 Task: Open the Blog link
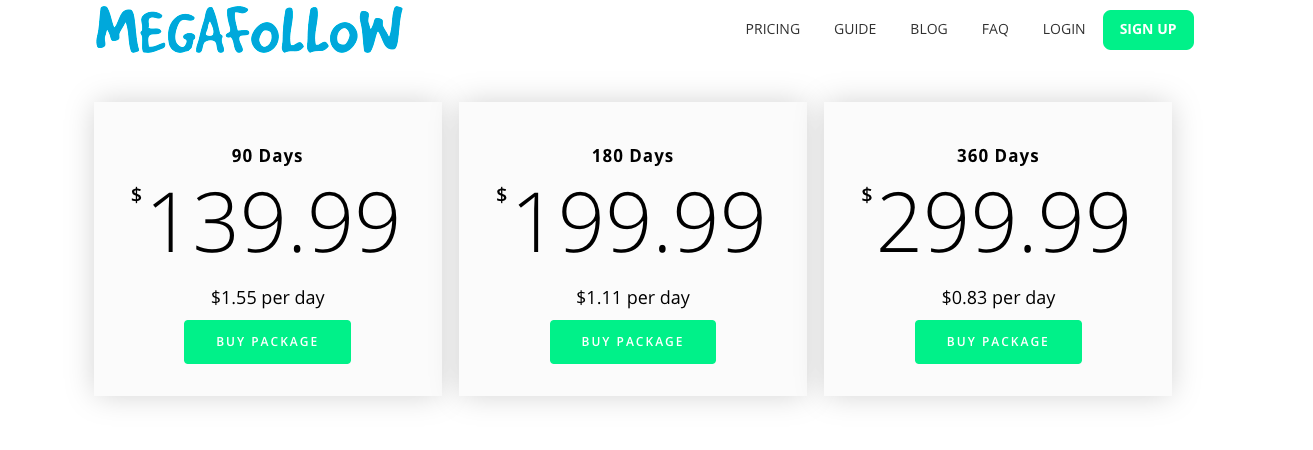click(929, 29)
